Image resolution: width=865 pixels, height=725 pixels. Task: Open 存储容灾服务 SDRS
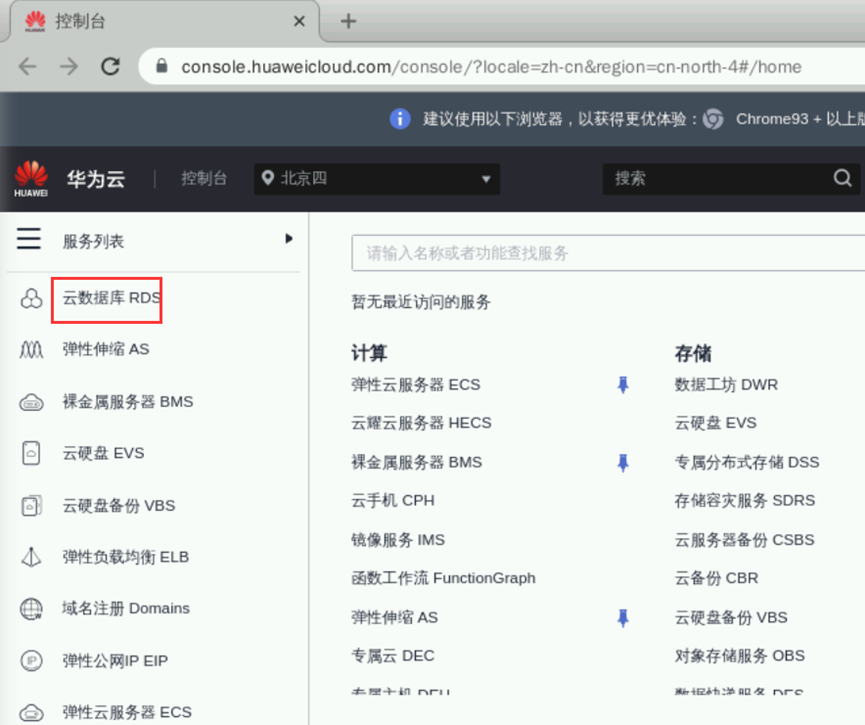coord(745,500)
